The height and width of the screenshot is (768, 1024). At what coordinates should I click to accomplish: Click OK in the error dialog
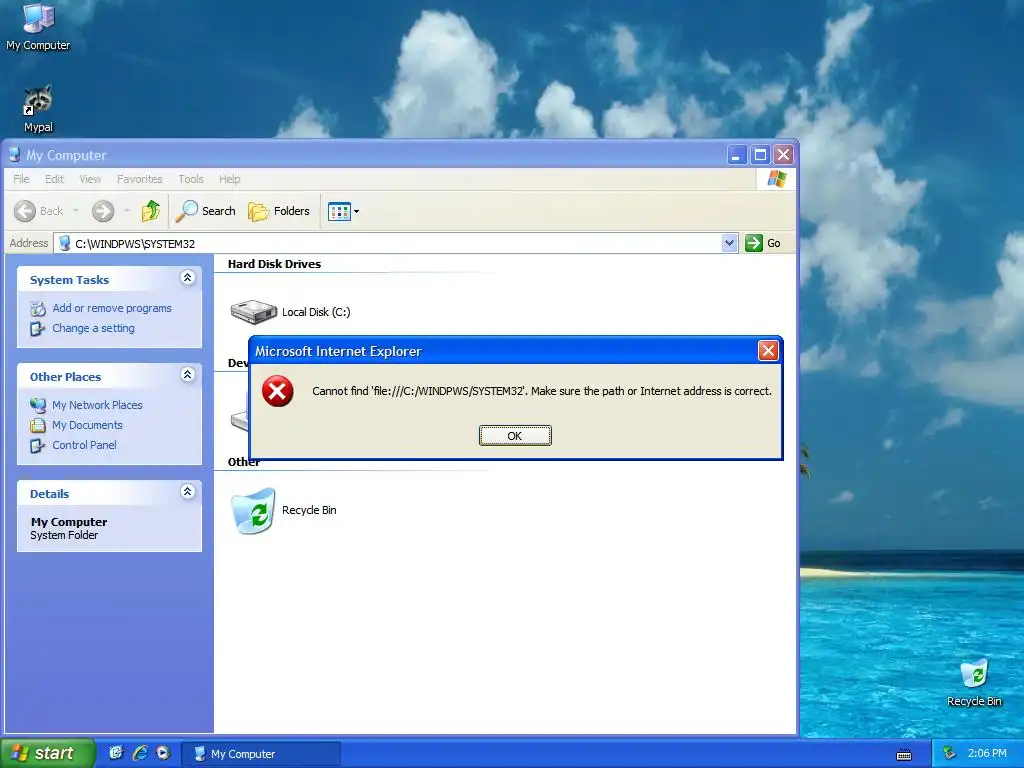tap(515, 436)
